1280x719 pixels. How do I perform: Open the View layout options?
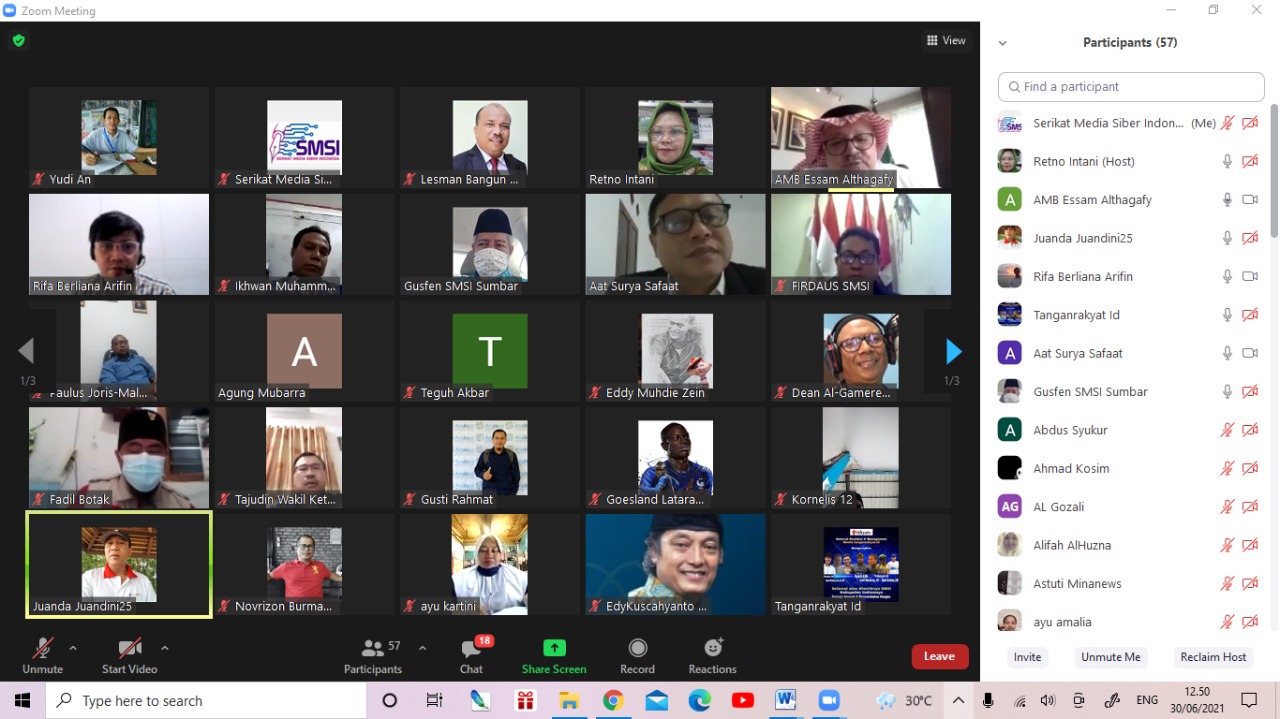(946, 41)
